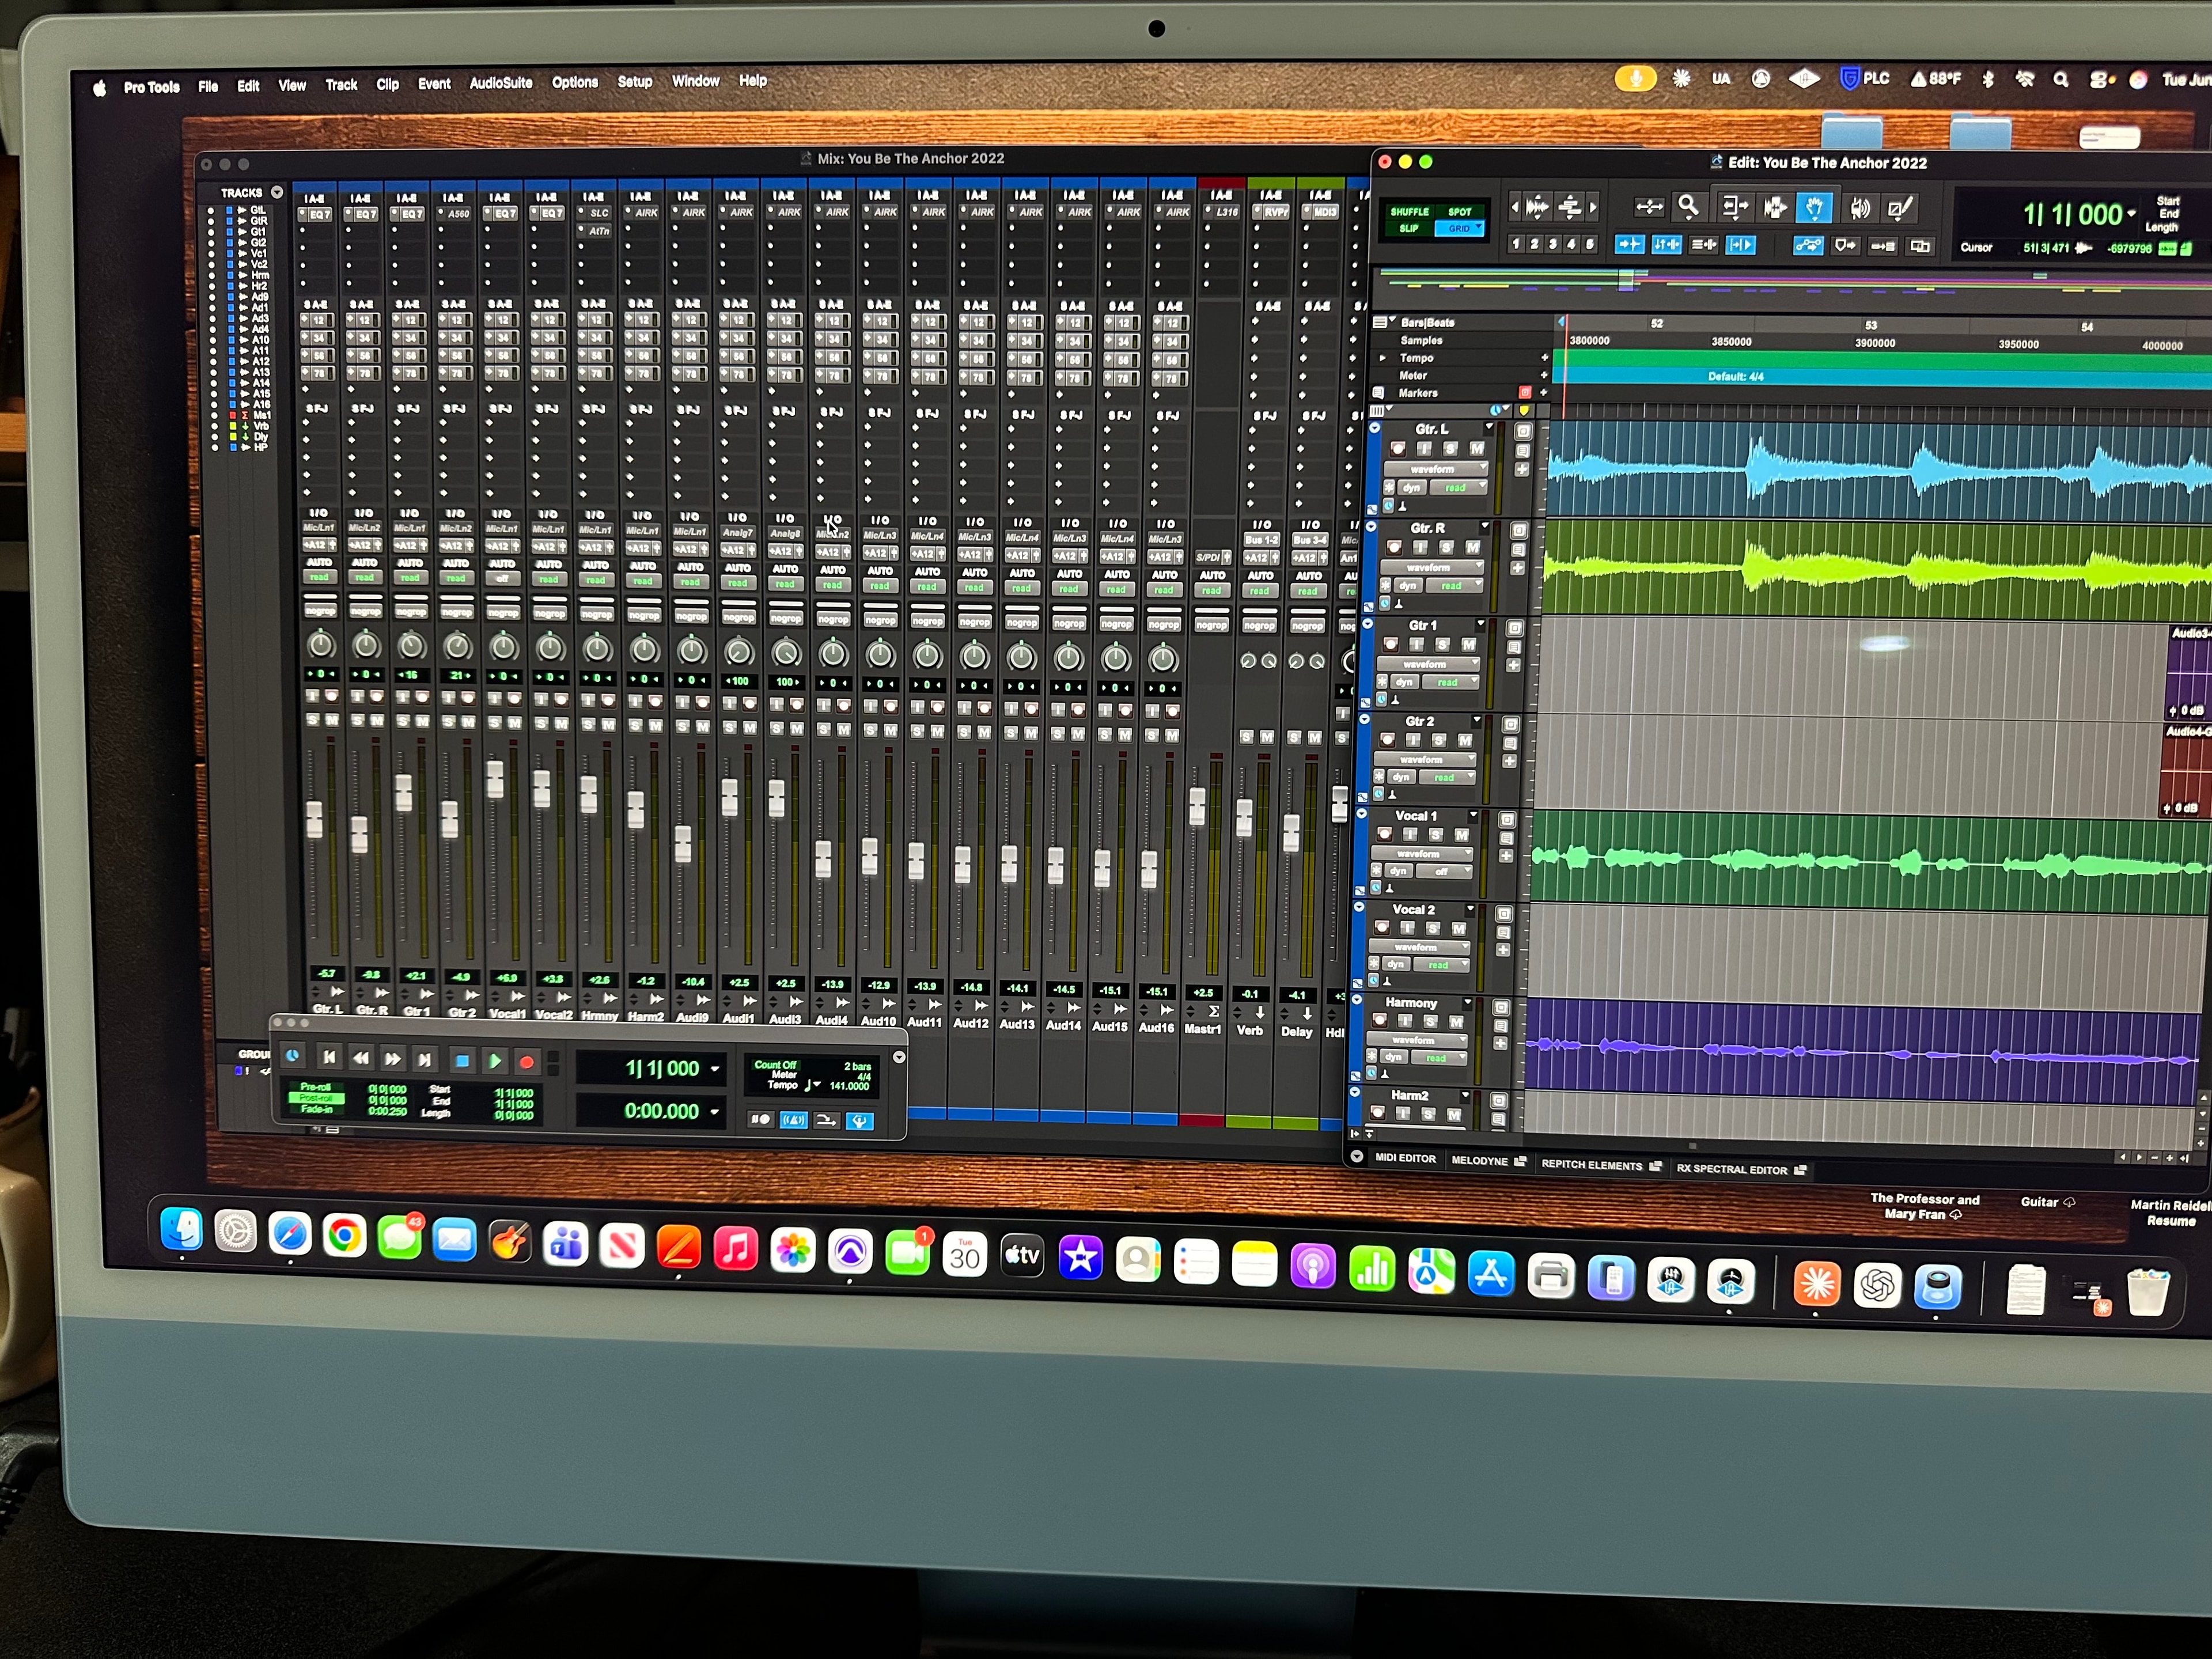The image size is (2212, 1659).
Task: Enable SLIP edit mode
Action: coord(1409,228)
